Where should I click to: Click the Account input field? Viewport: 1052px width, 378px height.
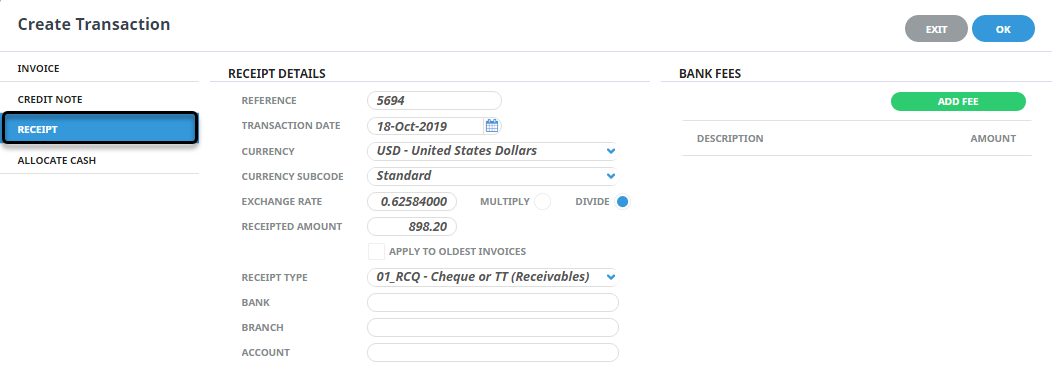pyautogui.click(x=492, y=352)
